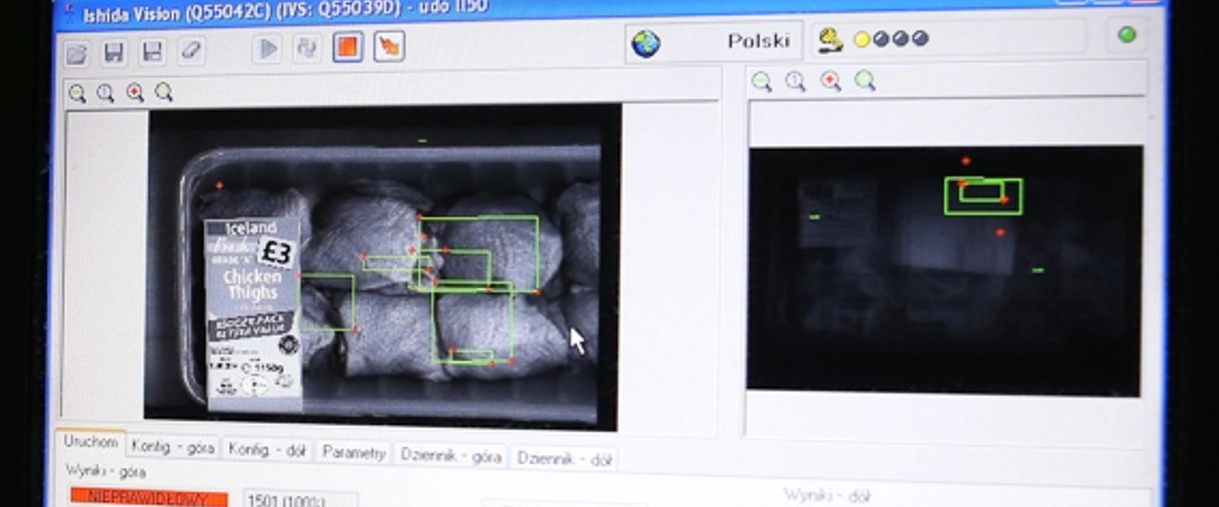1219x507 pixels.
Task: Click the yellow access level indicator dot
Action: click(861, 40)
